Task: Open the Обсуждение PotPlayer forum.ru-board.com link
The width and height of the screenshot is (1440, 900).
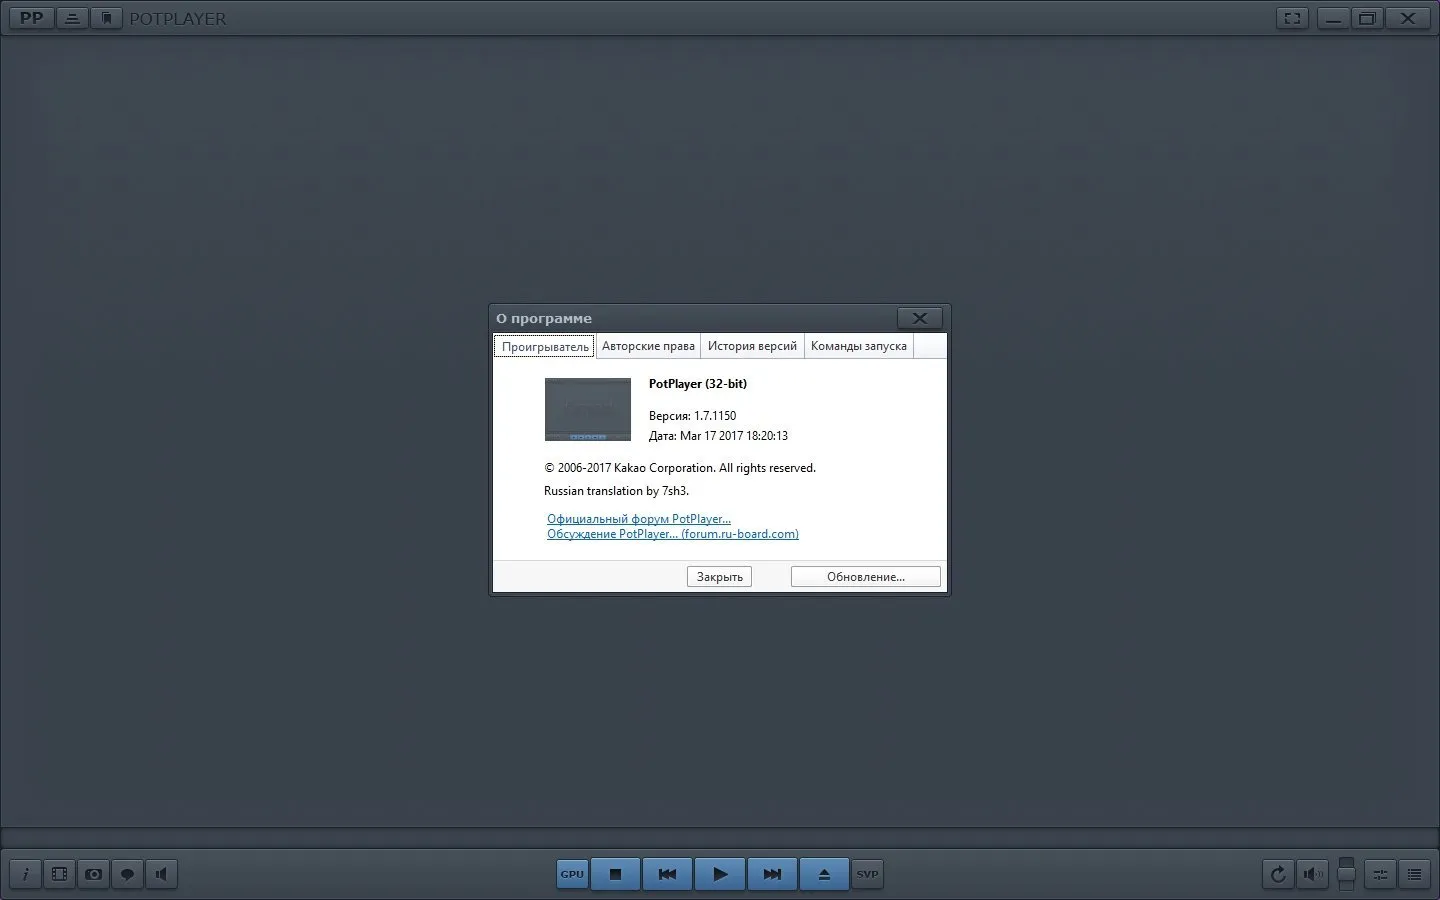Action: (x=673, y=534)
